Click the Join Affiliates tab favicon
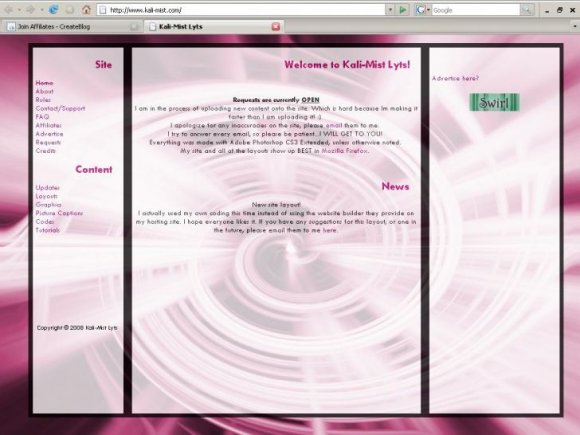The width and height of the screenshot is (580, 435). (x=12, y=27)
